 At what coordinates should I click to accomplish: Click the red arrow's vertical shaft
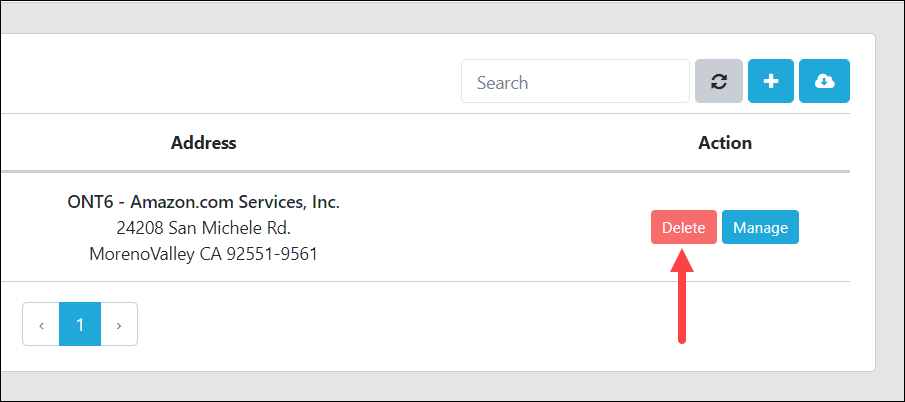point(682,307)
